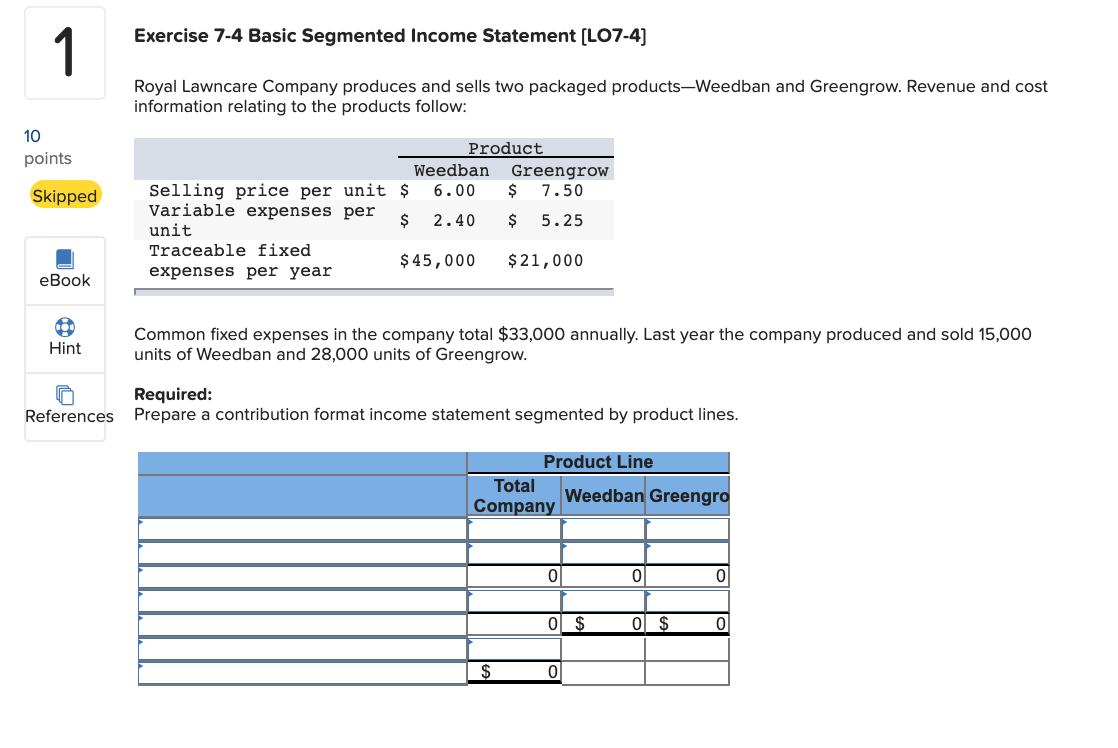Open the second row label dropdown
Screen dimensions: 1118x748
tap(300, 552)
